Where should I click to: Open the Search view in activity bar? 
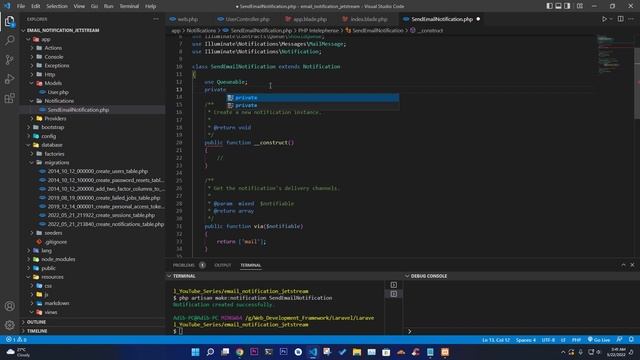pyautogui.click(x=9, y=40)
